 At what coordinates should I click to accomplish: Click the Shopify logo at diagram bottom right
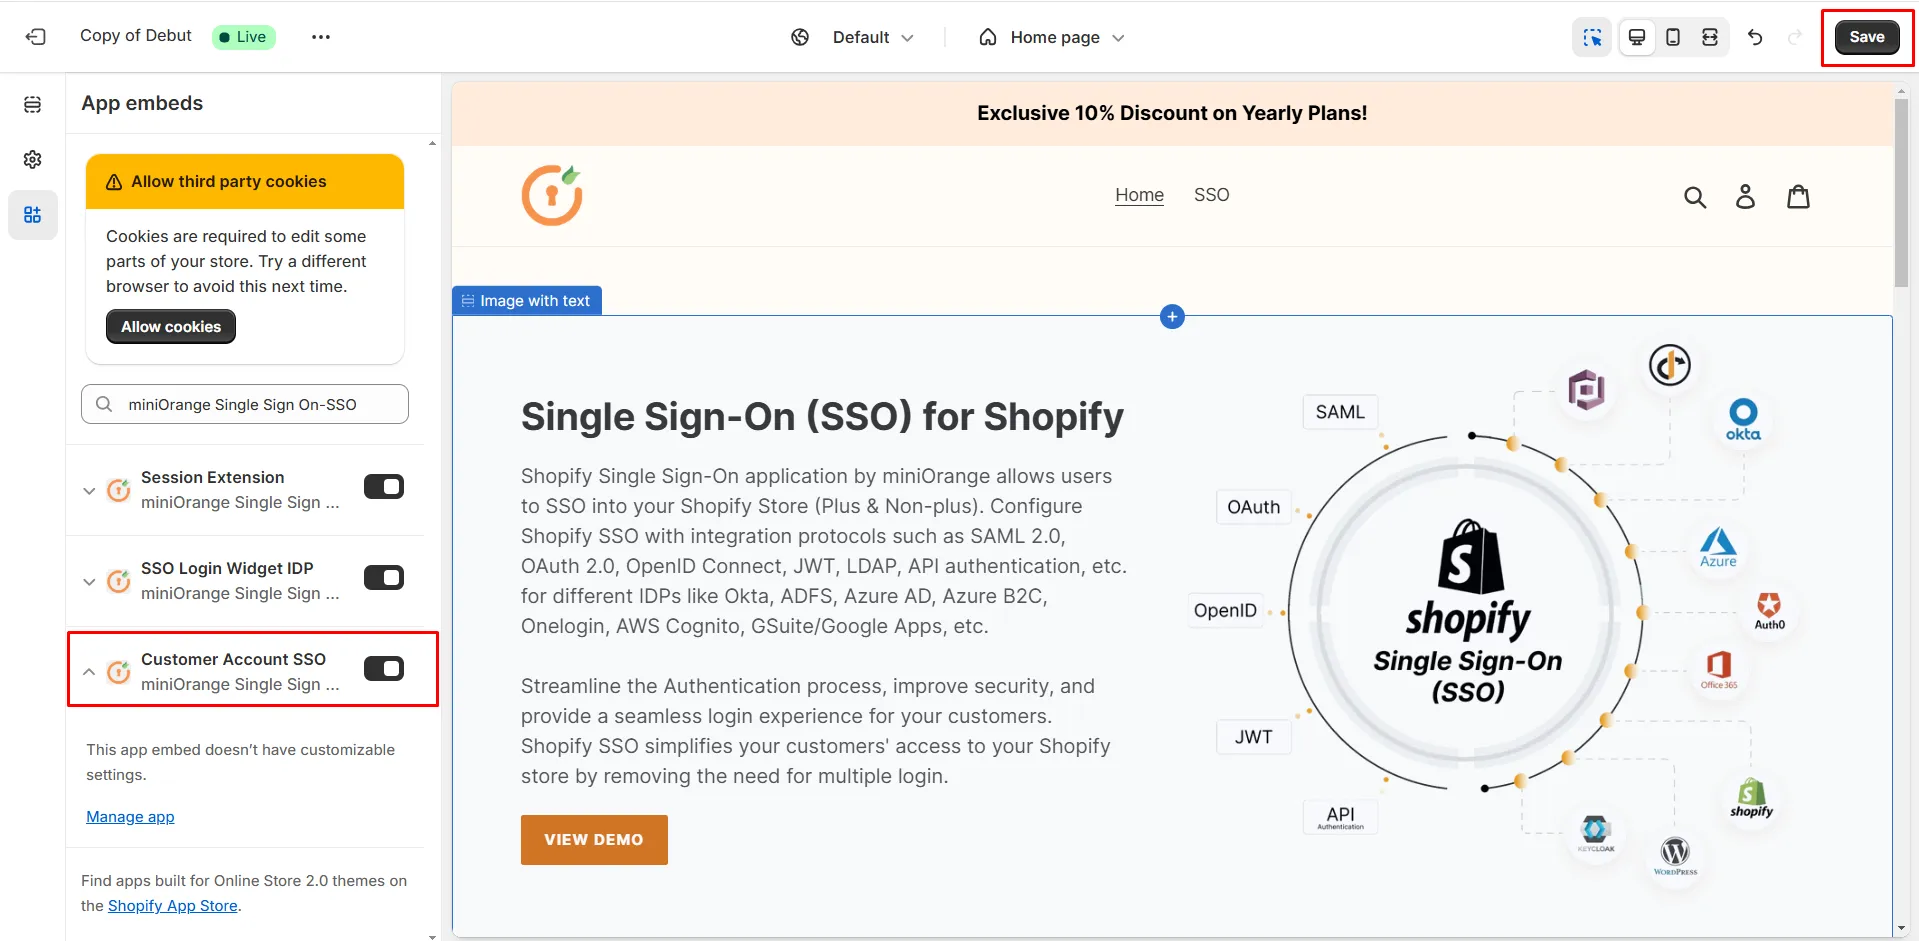point(1751,798)
